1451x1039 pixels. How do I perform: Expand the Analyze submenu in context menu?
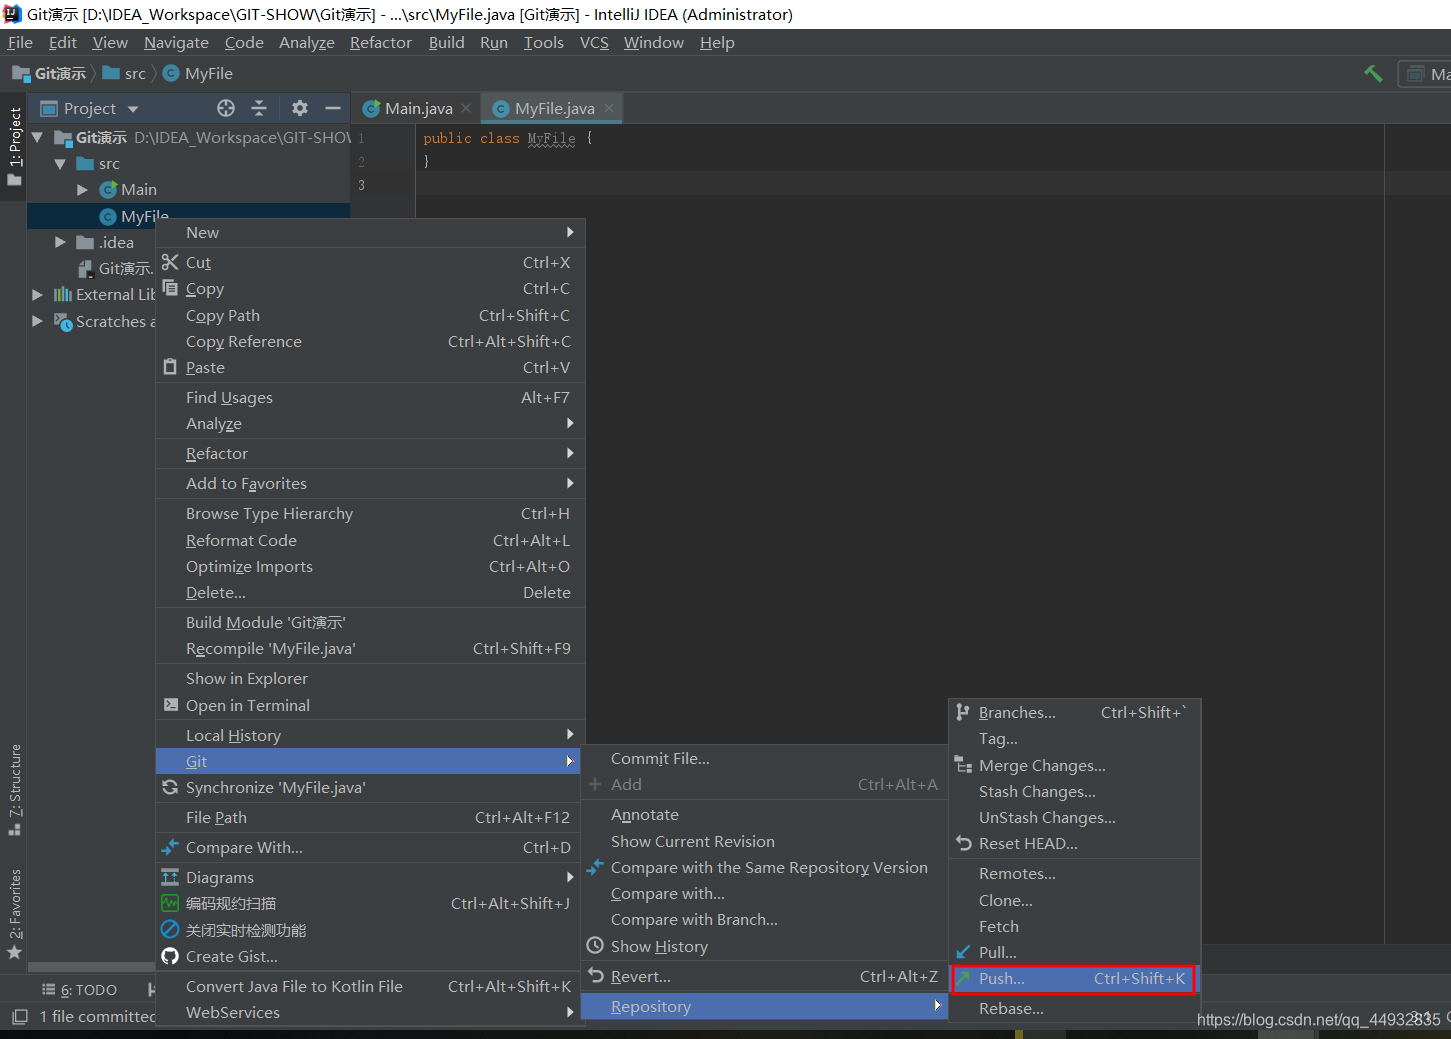pos(370,423)
